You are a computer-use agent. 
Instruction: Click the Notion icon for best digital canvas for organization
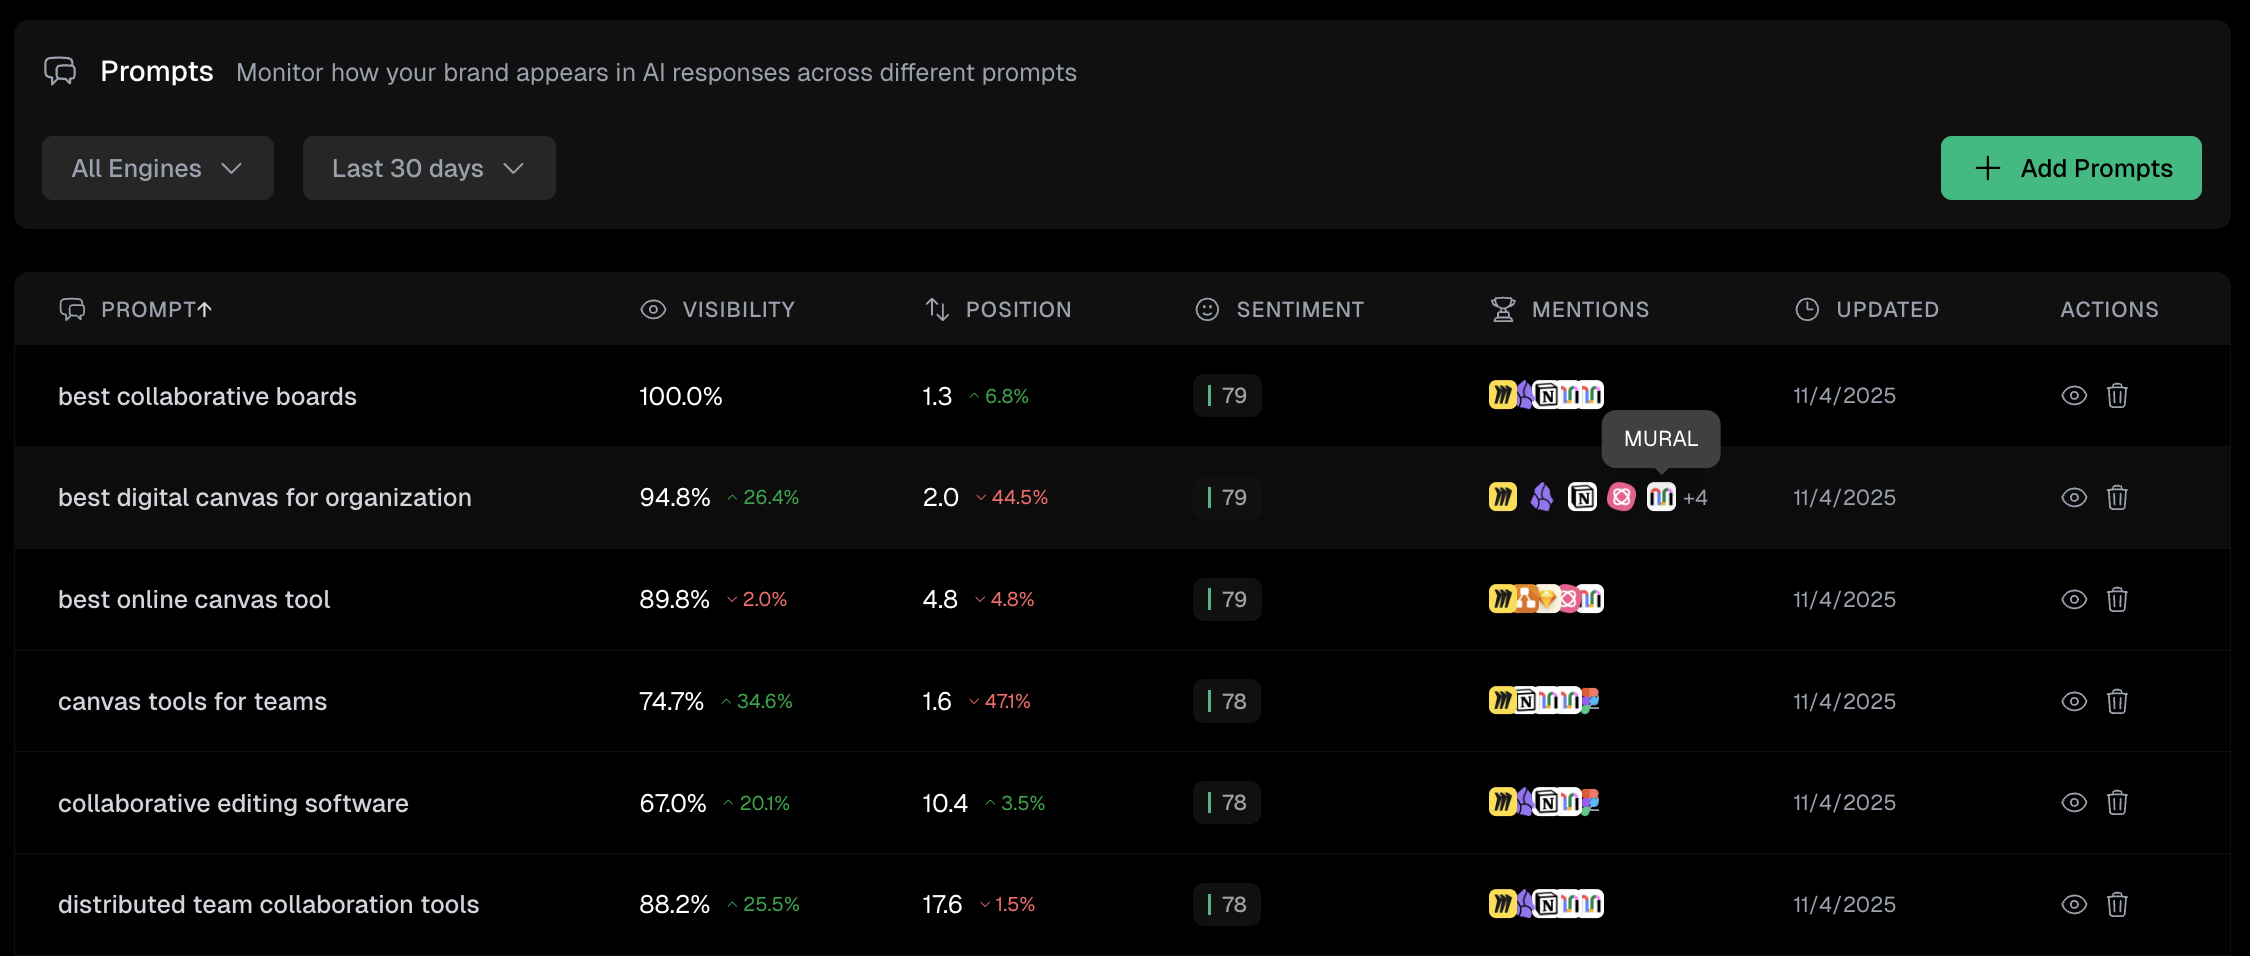(x=1582, y=497)
